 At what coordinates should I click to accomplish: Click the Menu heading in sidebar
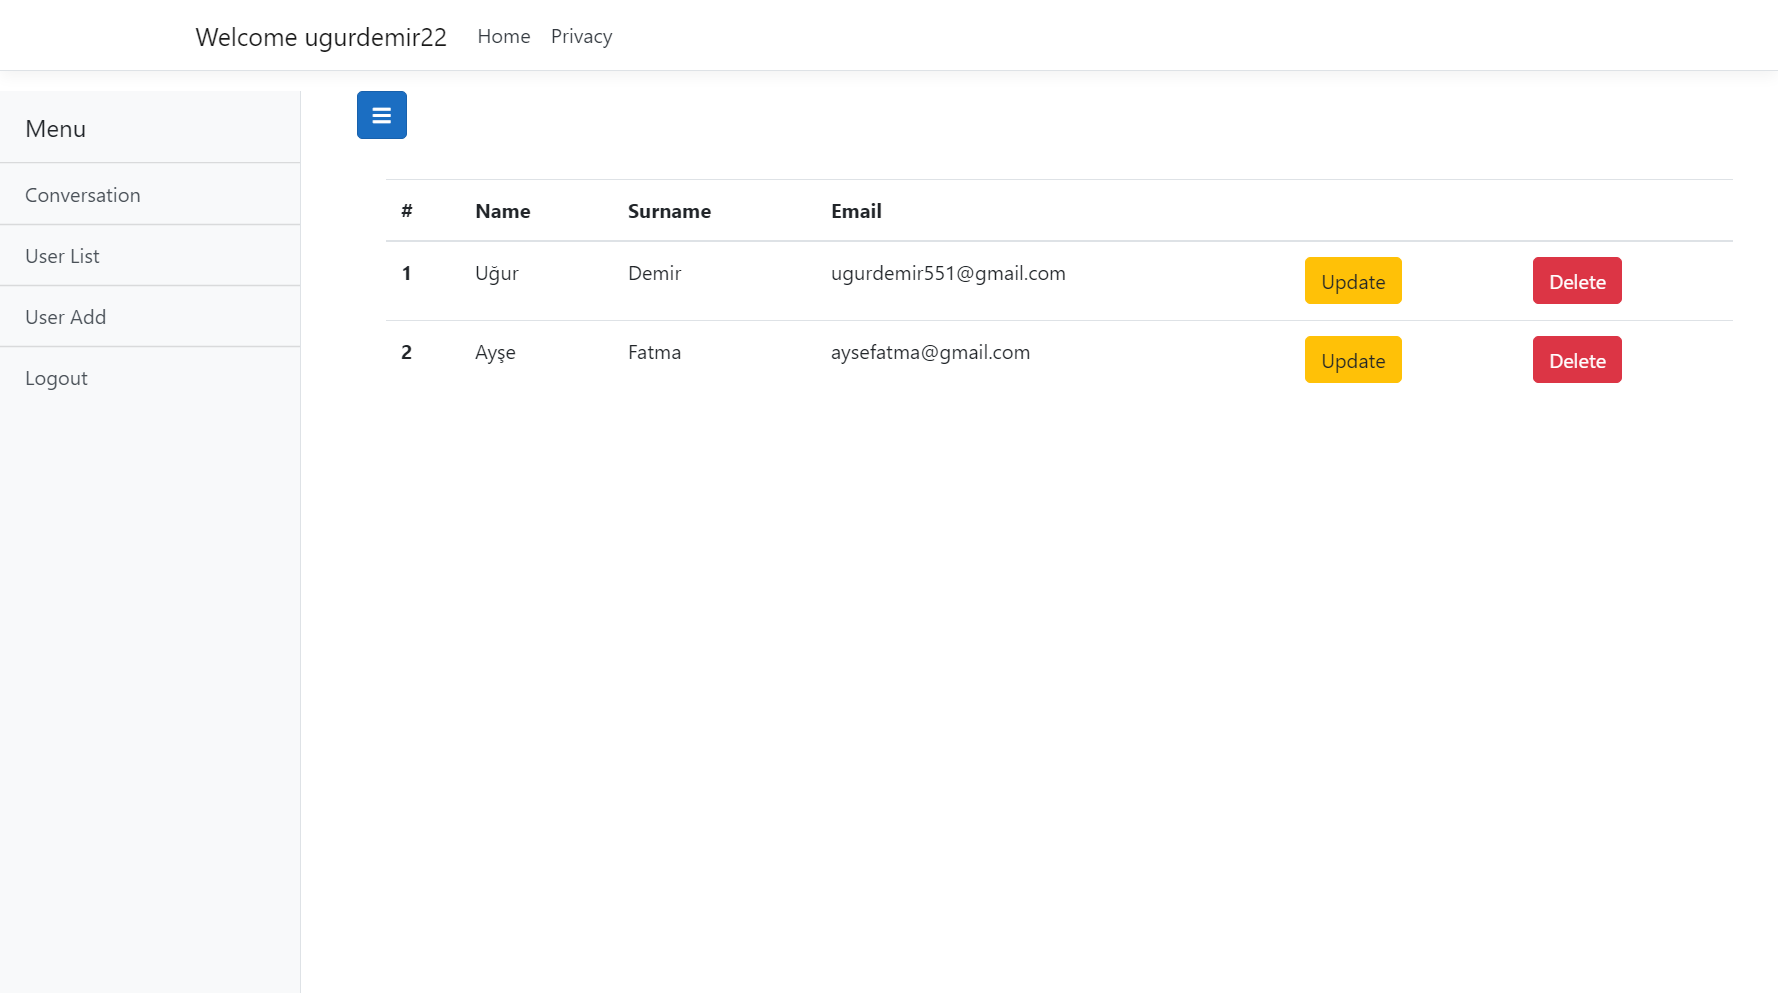click(55, 129)
